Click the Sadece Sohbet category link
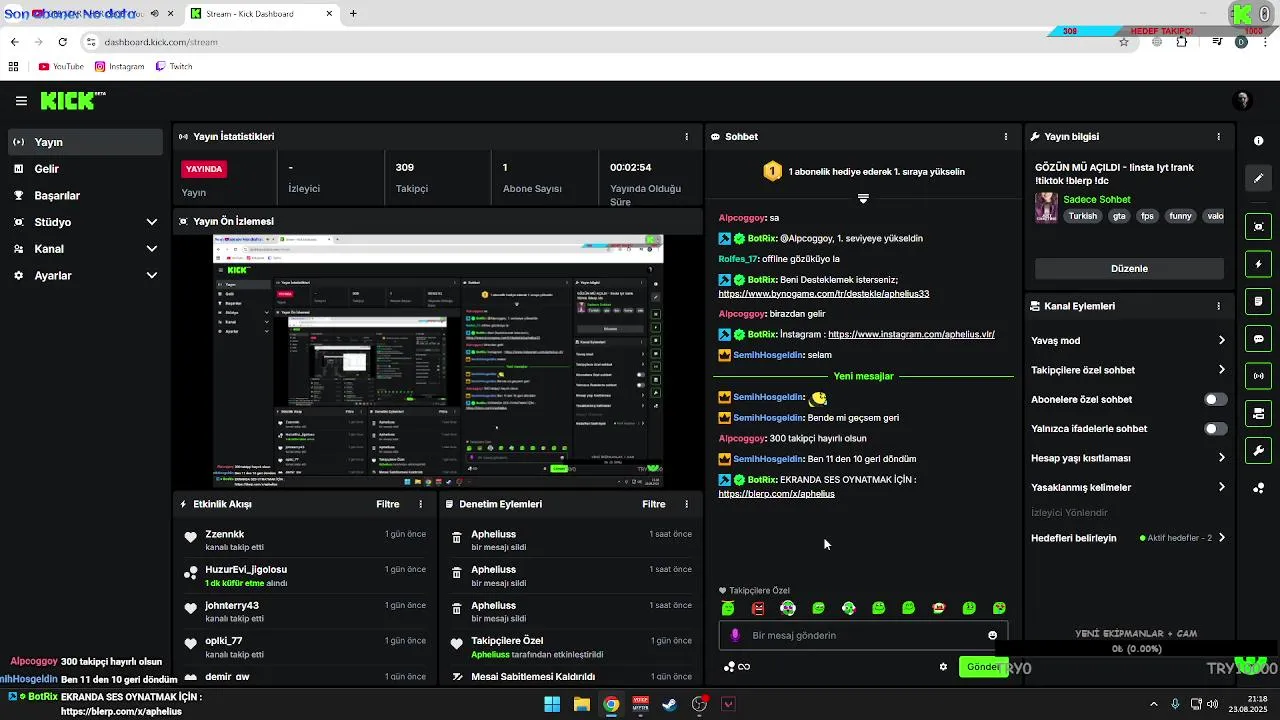This screenshot has width=1280, height=720. 1097,199
